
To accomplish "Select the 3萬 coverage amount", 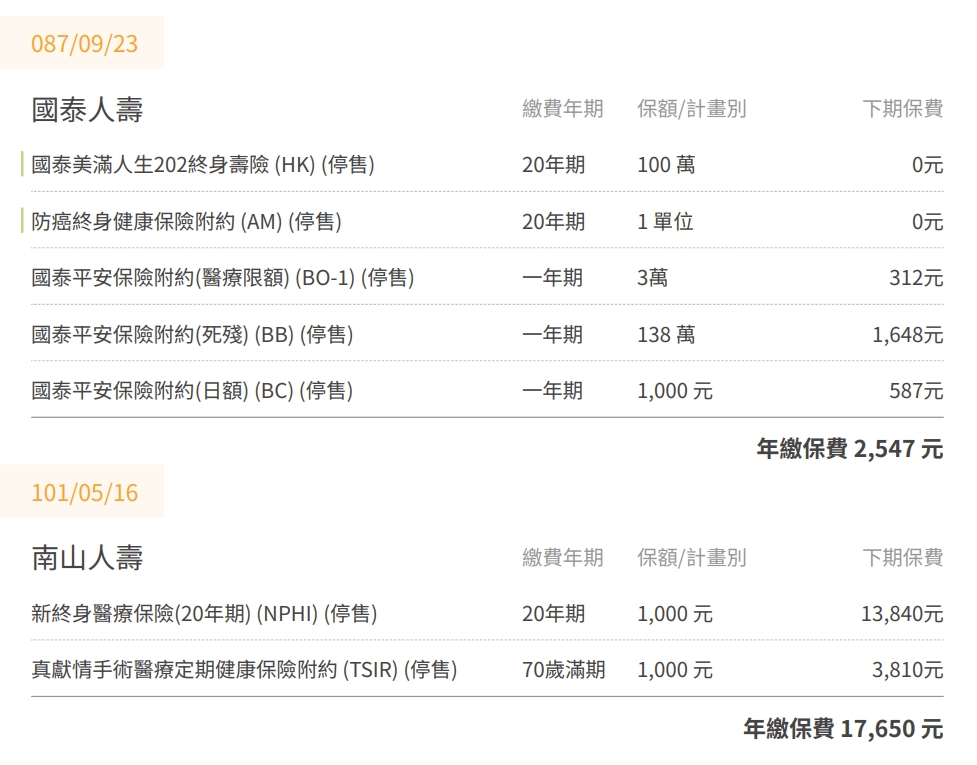I will point(652,278).
